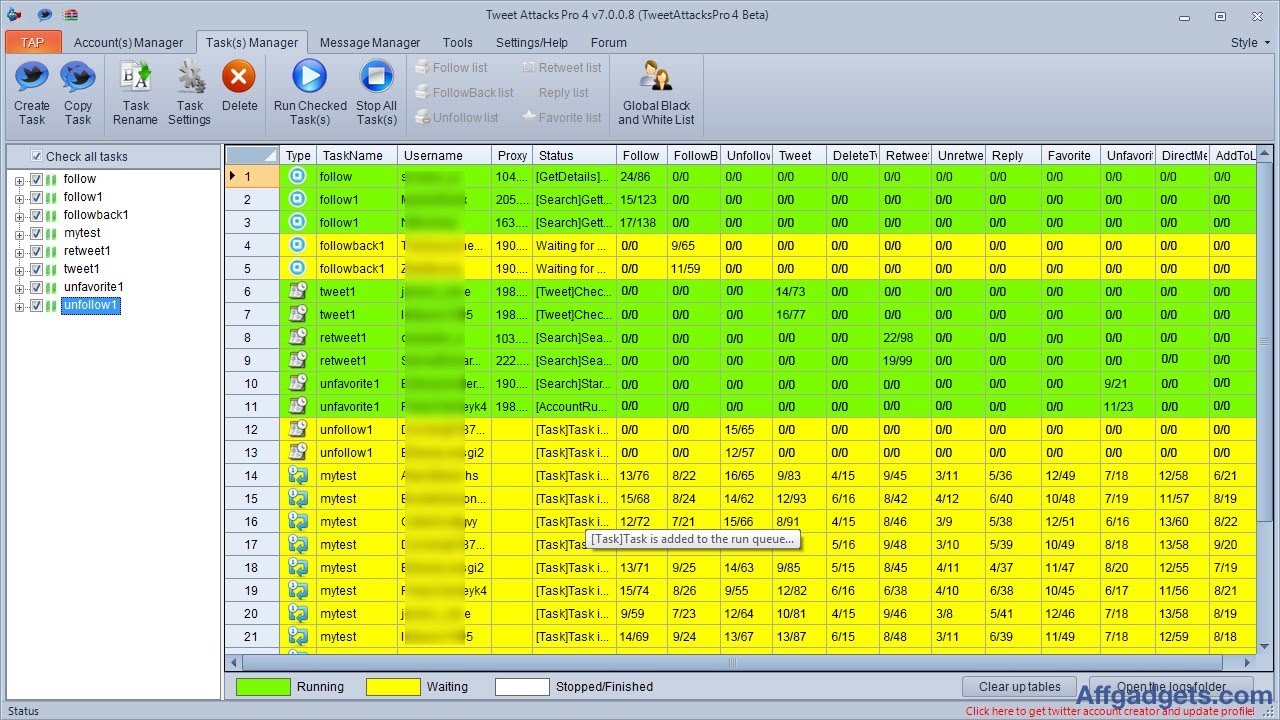The width and height of the screenshot is (1280, 720).
Task: Click type icon in row 12 unfollow1
Action: tap(297, 429)
